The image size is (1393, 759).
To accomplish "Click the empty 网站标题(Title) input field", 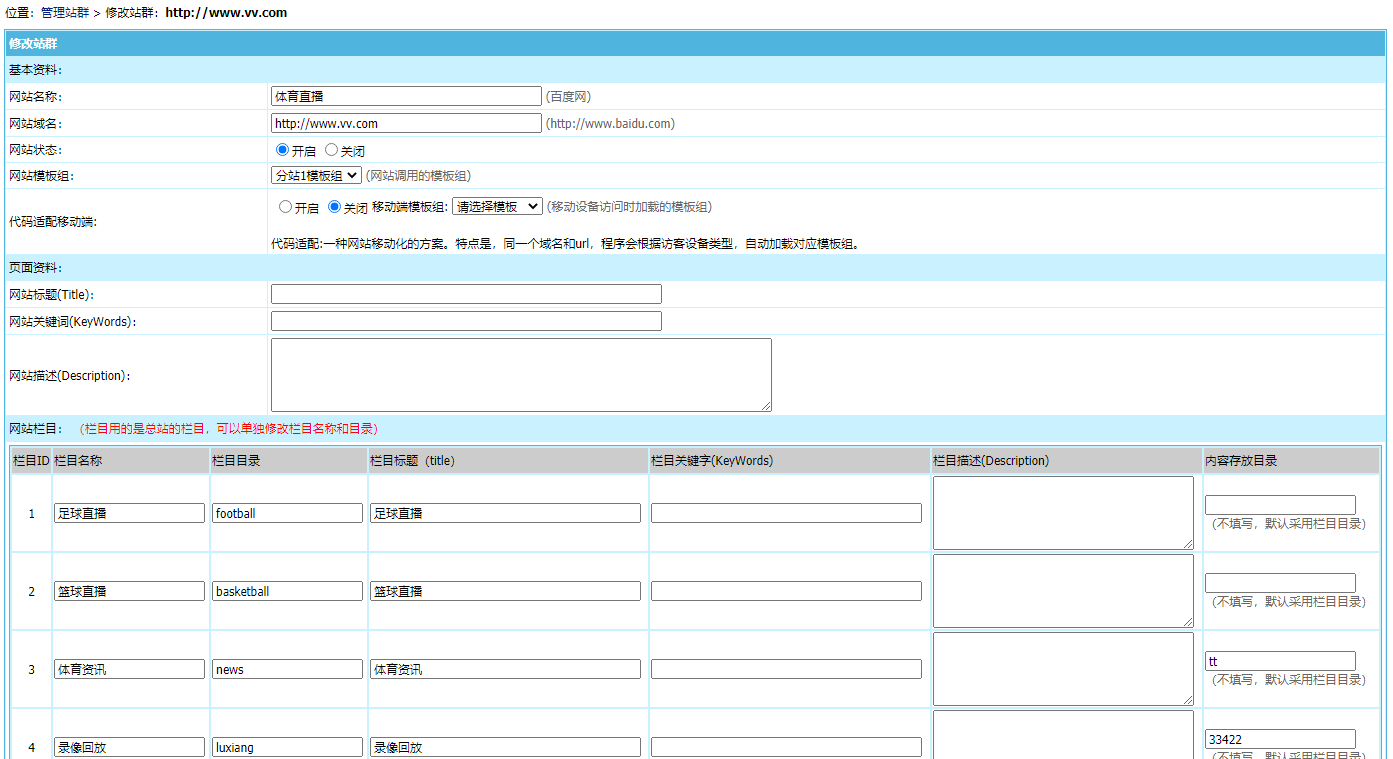I will (x=466, y=293).
